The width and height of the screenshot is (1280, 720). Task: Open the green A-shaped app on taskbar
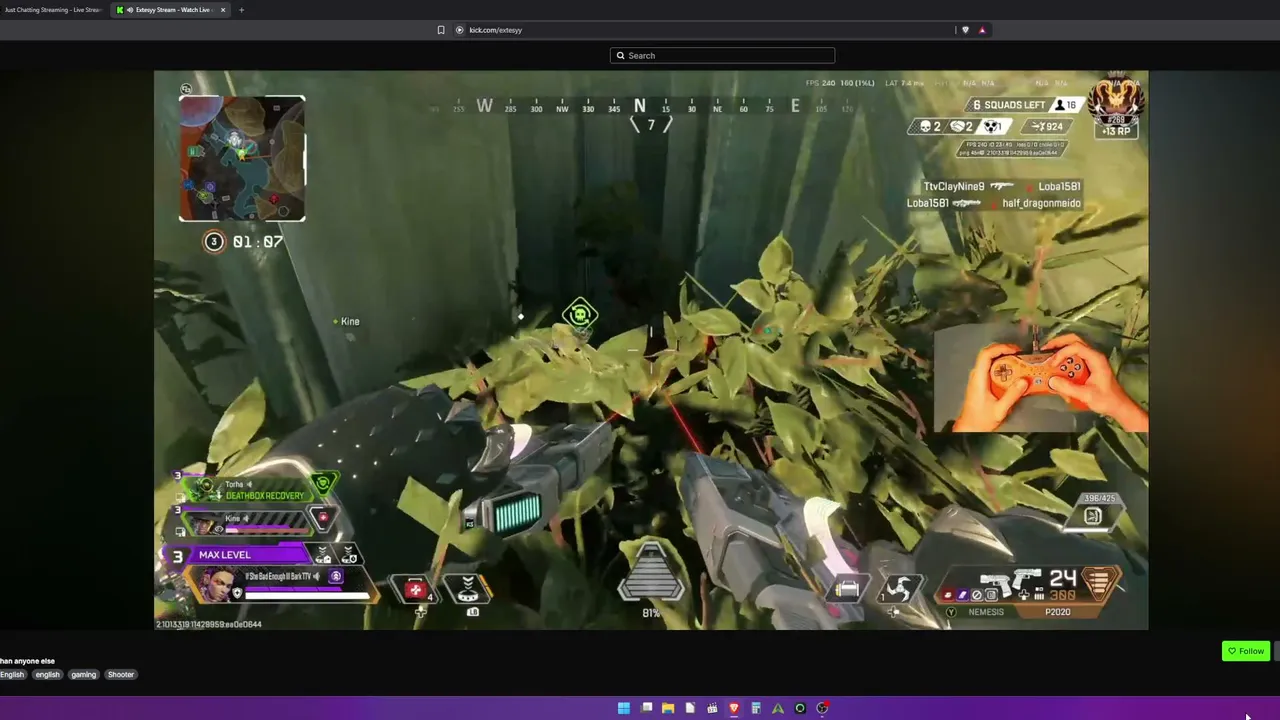tap(778, 708)
